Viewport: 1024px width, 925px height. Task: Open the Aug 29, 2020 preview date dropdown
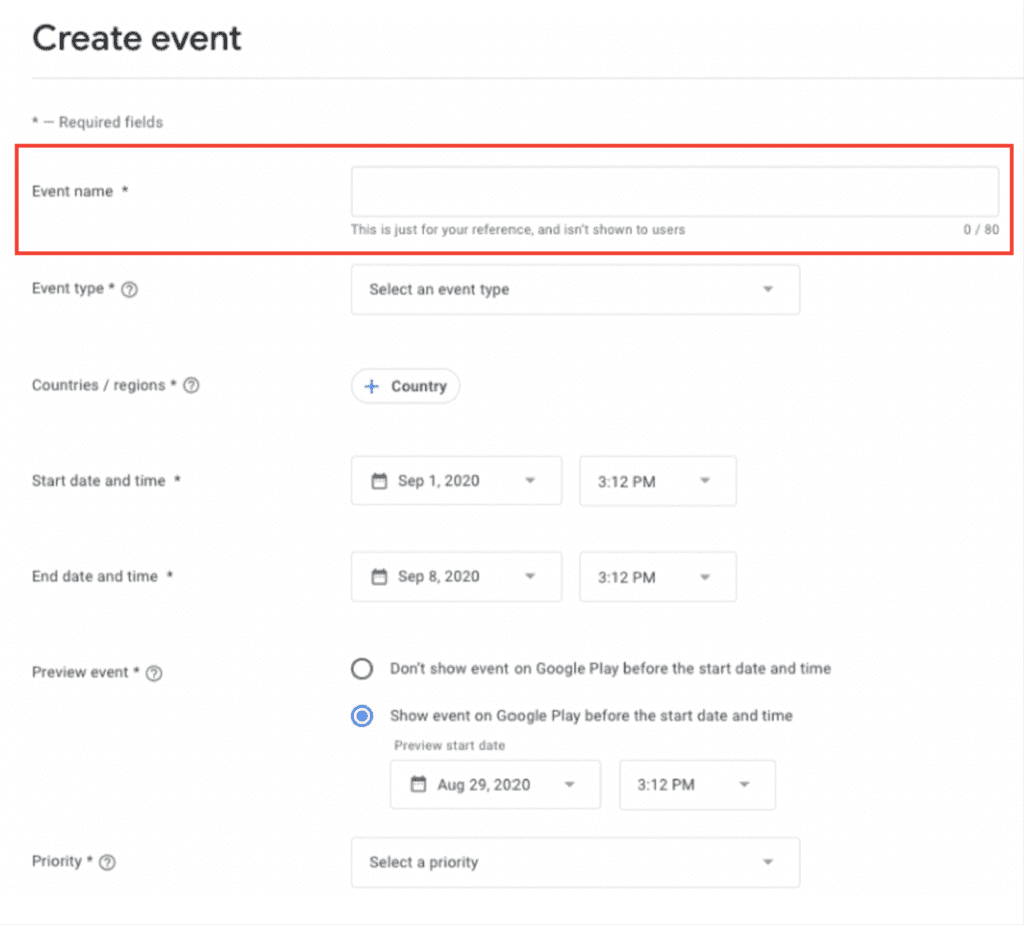click(571, 784)
